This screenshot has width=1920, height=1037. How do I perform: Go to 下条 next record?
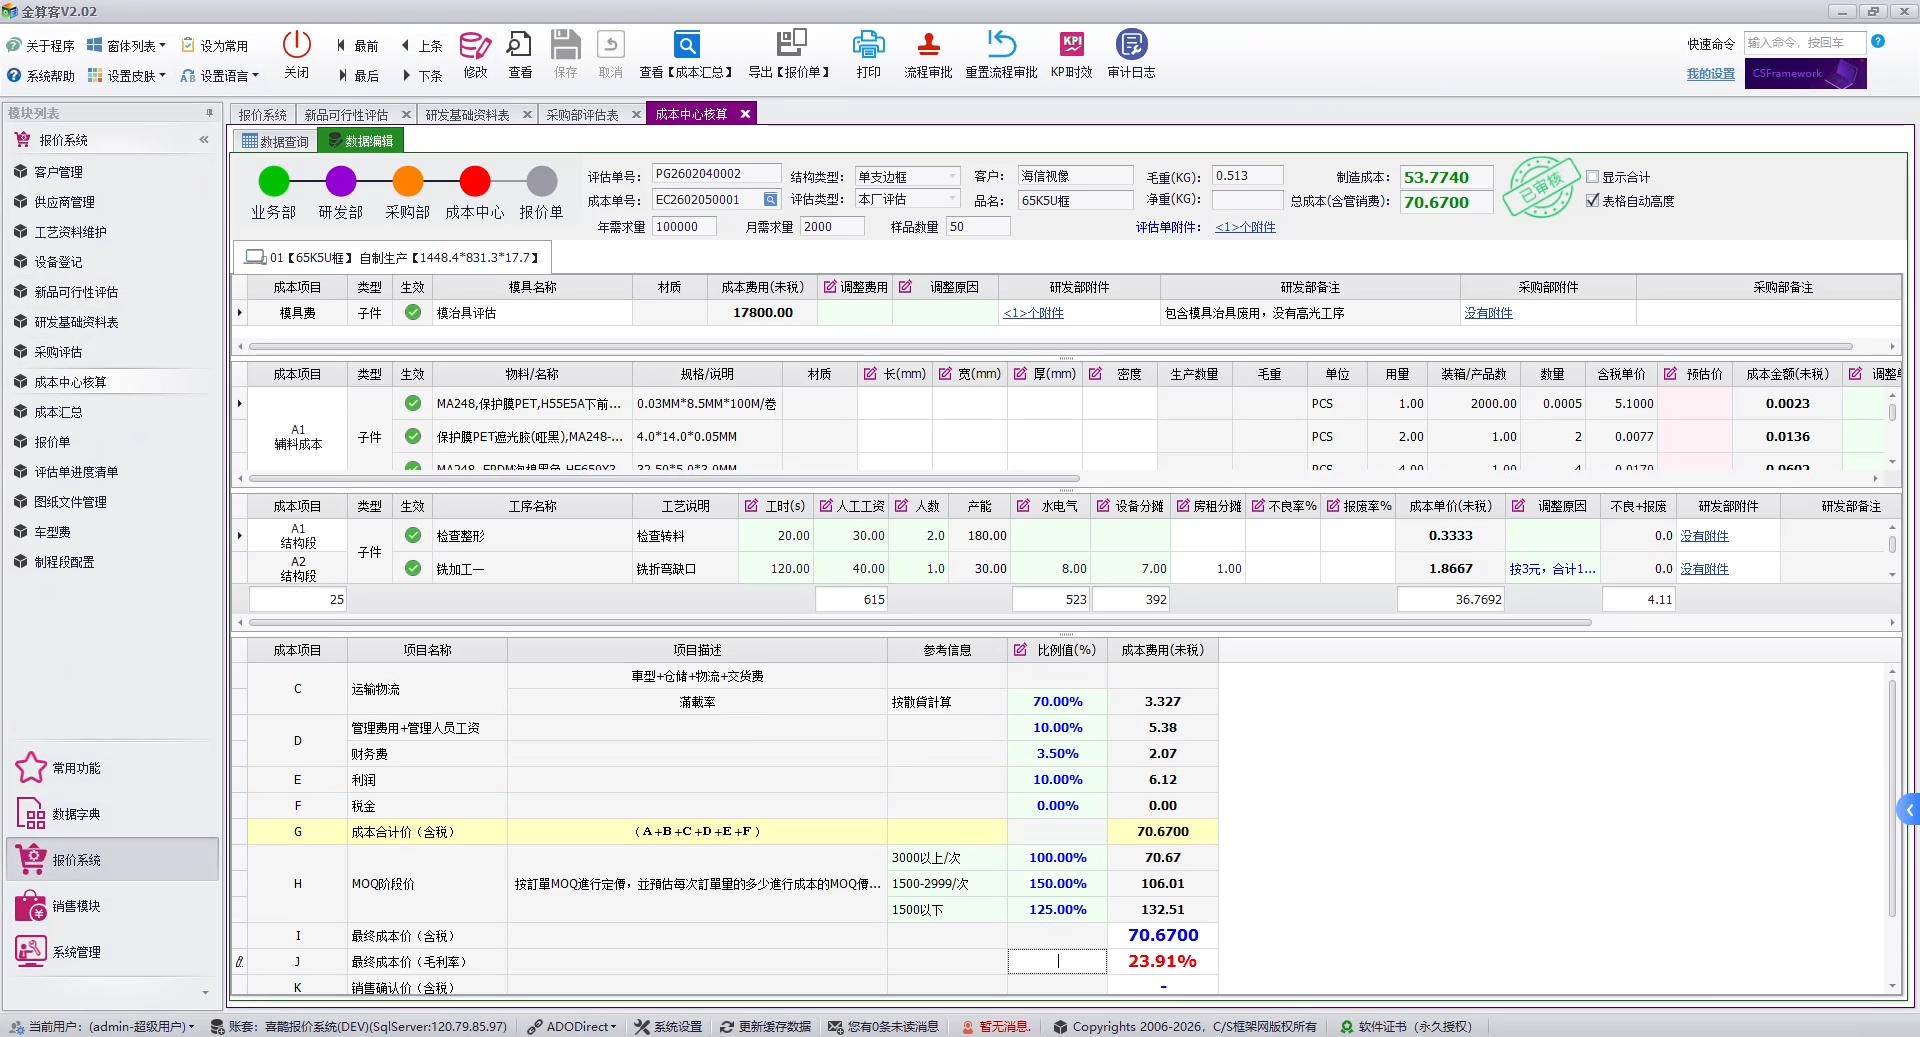point(421,76)
